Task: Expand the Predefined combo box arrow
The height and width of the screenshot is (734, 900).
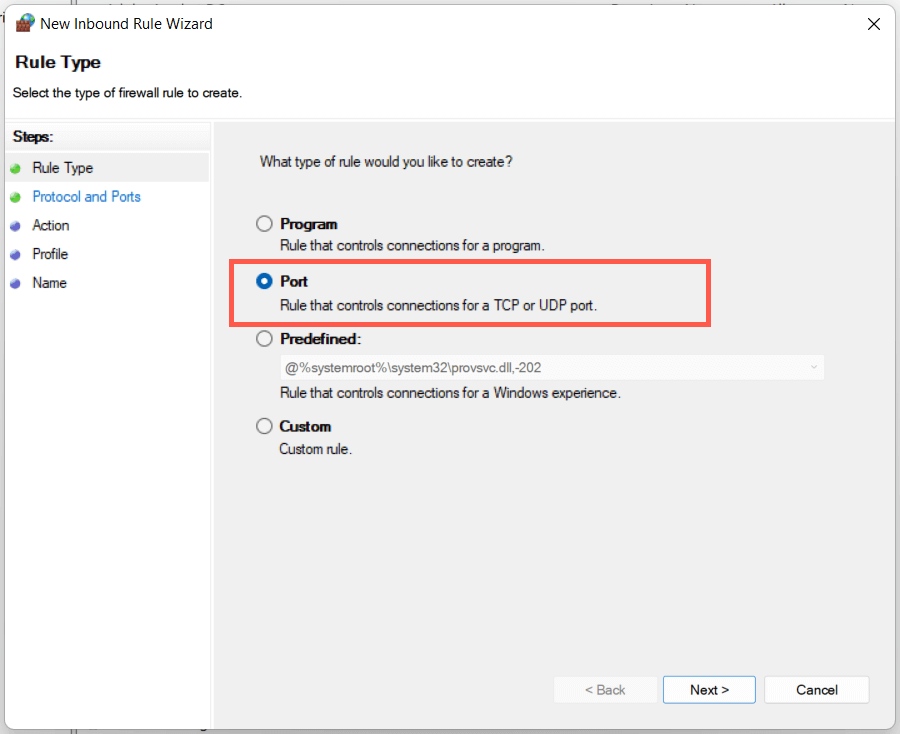Action: pos(813,367)
